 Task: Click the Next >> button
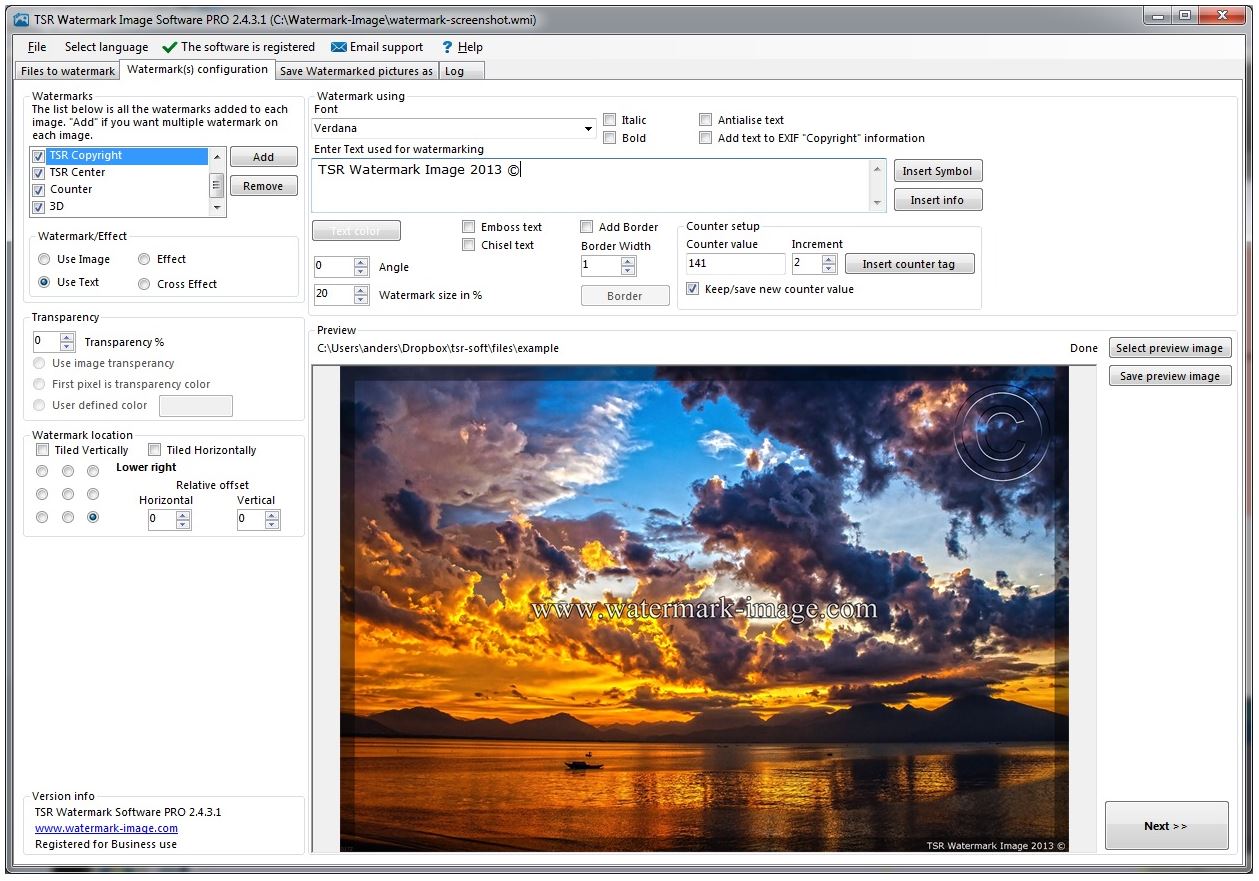[x=1166, y=826]
